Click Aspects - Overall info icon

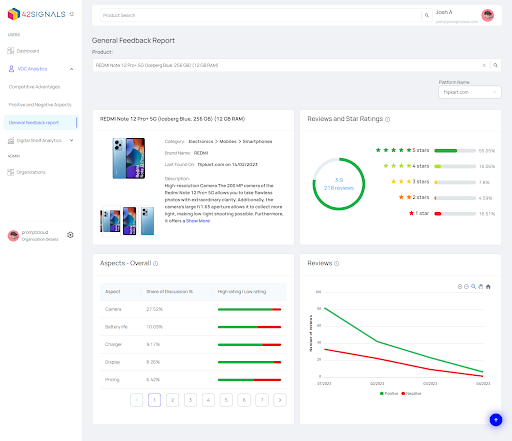tap(155, 264)
